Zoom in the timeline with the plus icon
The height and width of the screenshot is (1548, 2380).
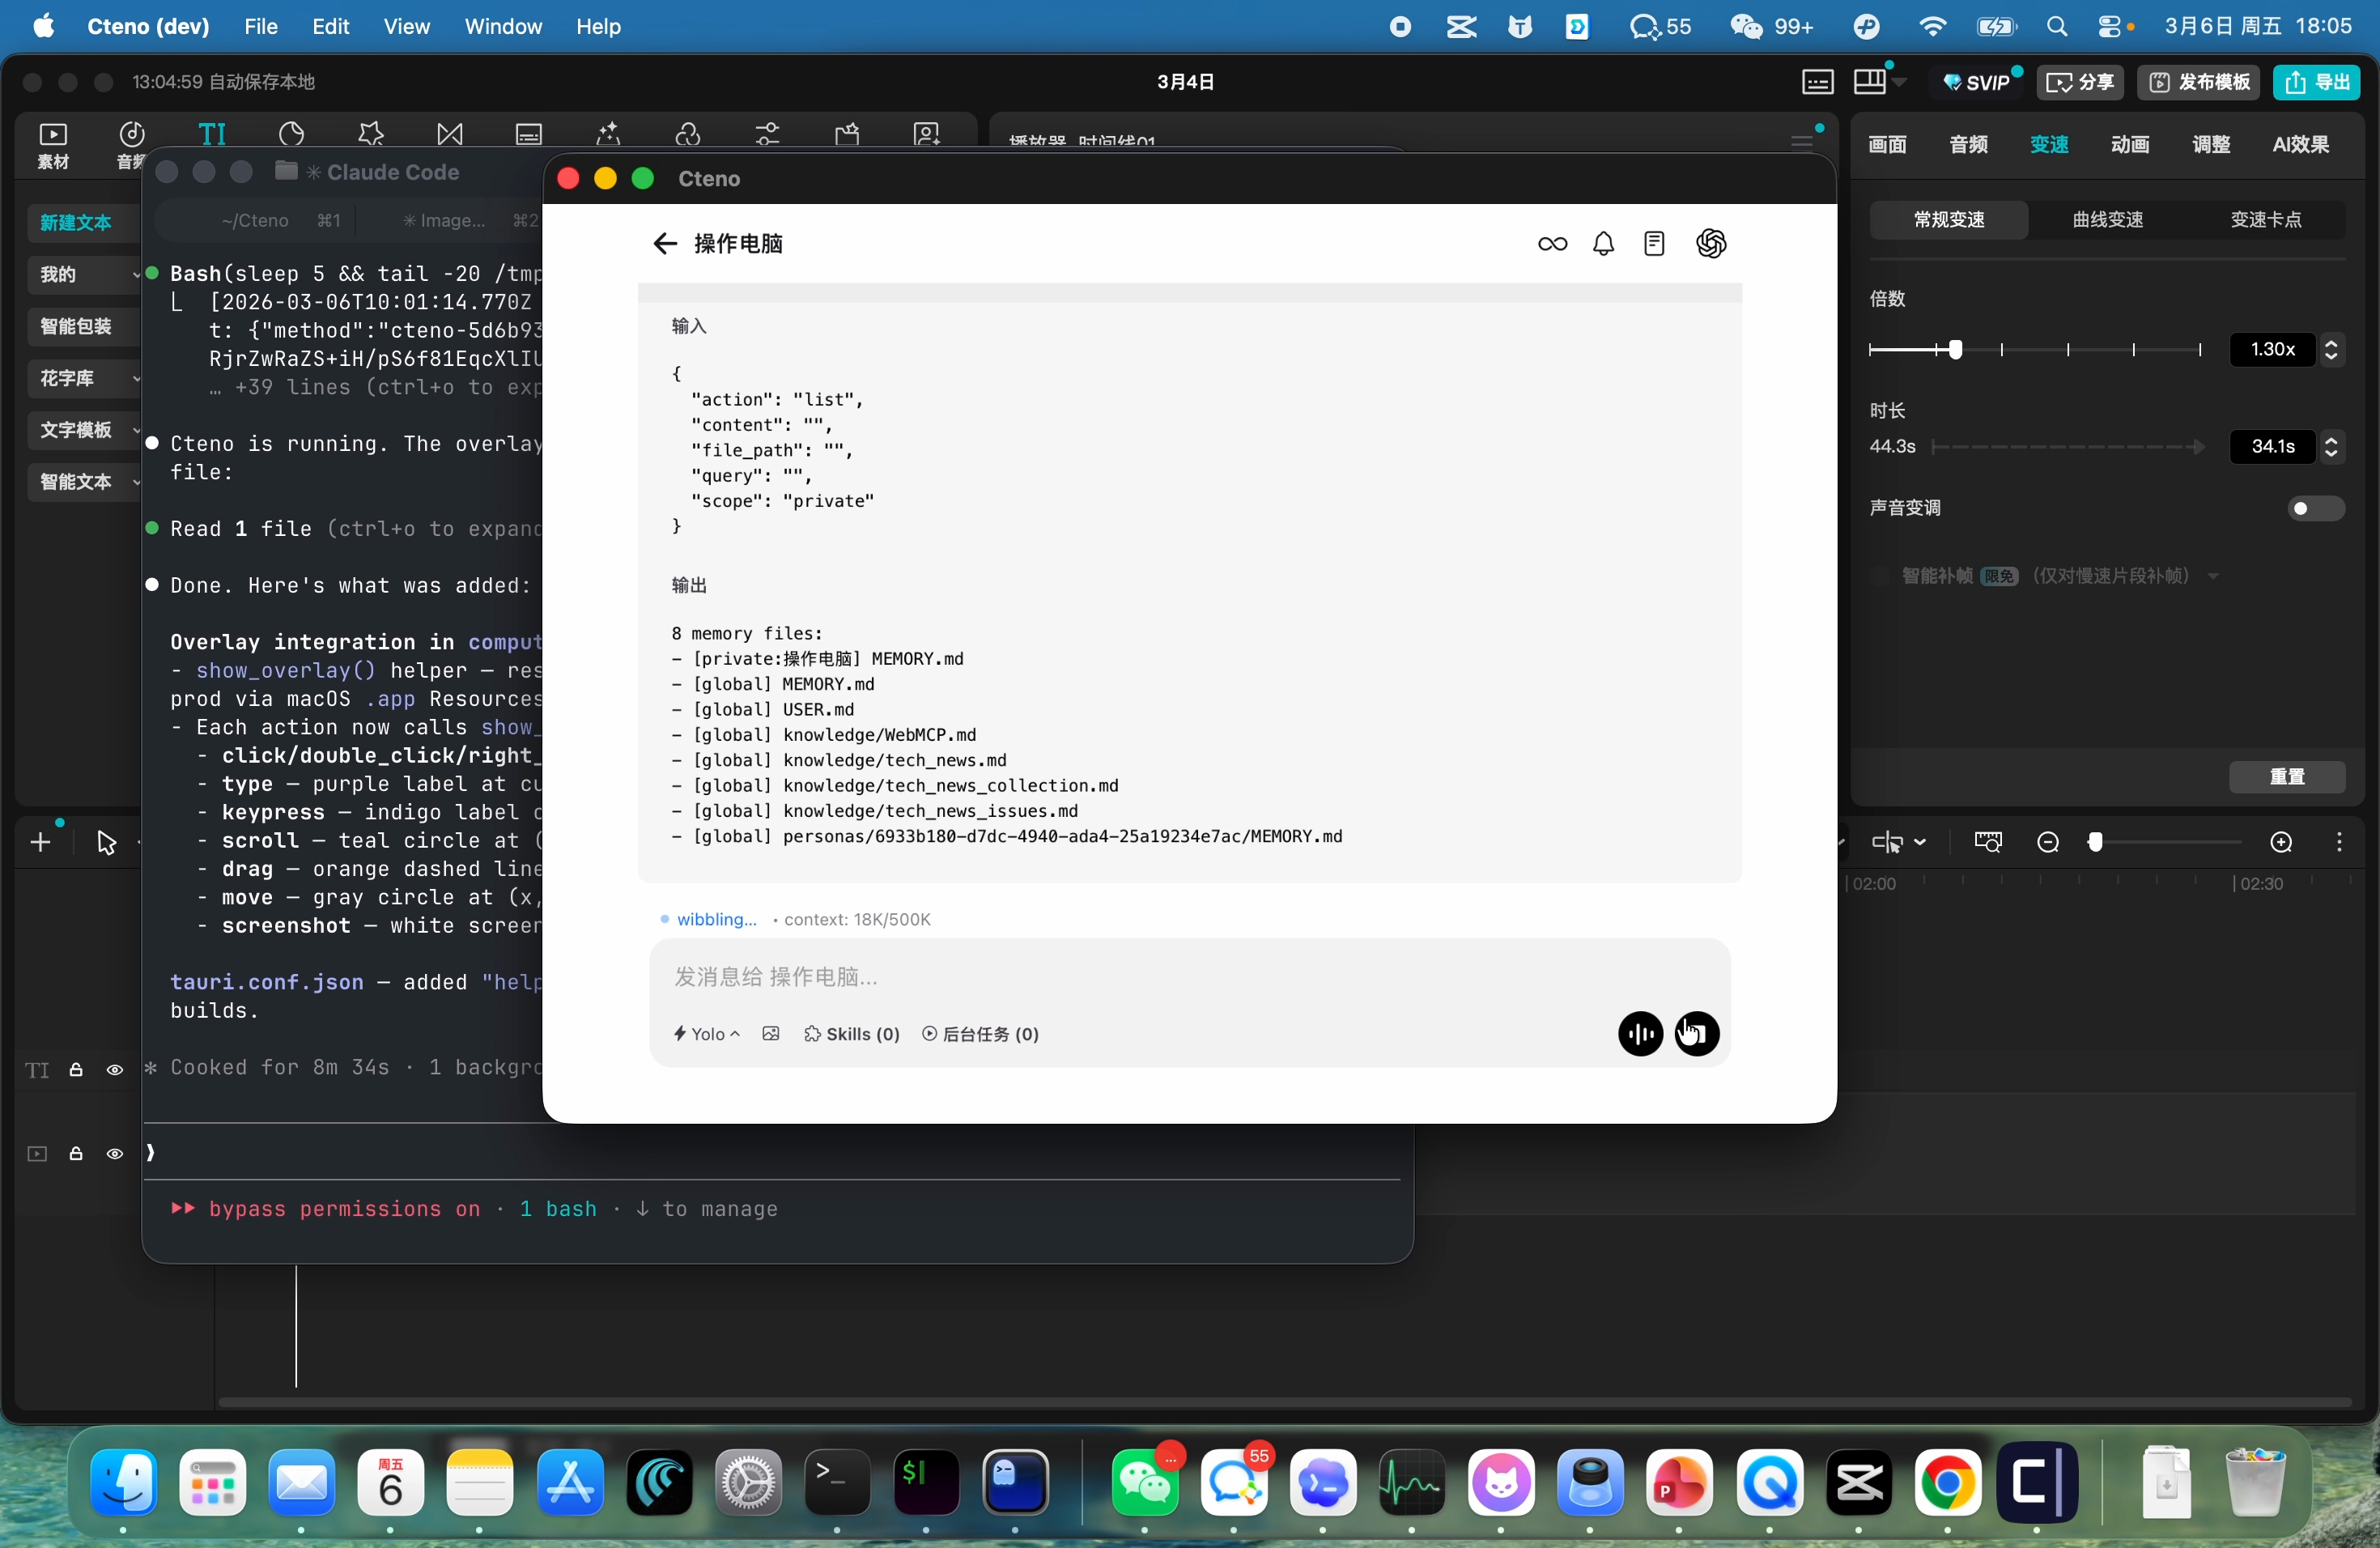coord(2281,842)
